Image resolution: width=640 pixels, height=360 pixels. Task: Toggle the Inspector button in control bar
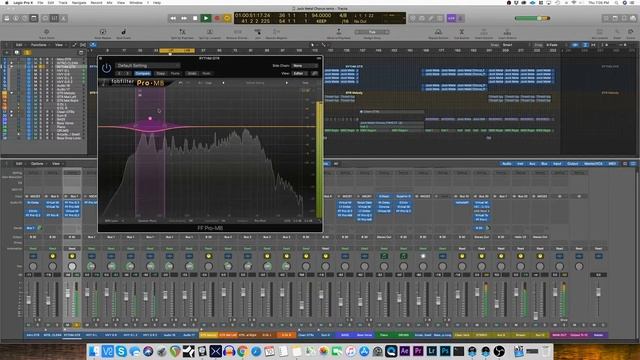[x=16, y=18]
